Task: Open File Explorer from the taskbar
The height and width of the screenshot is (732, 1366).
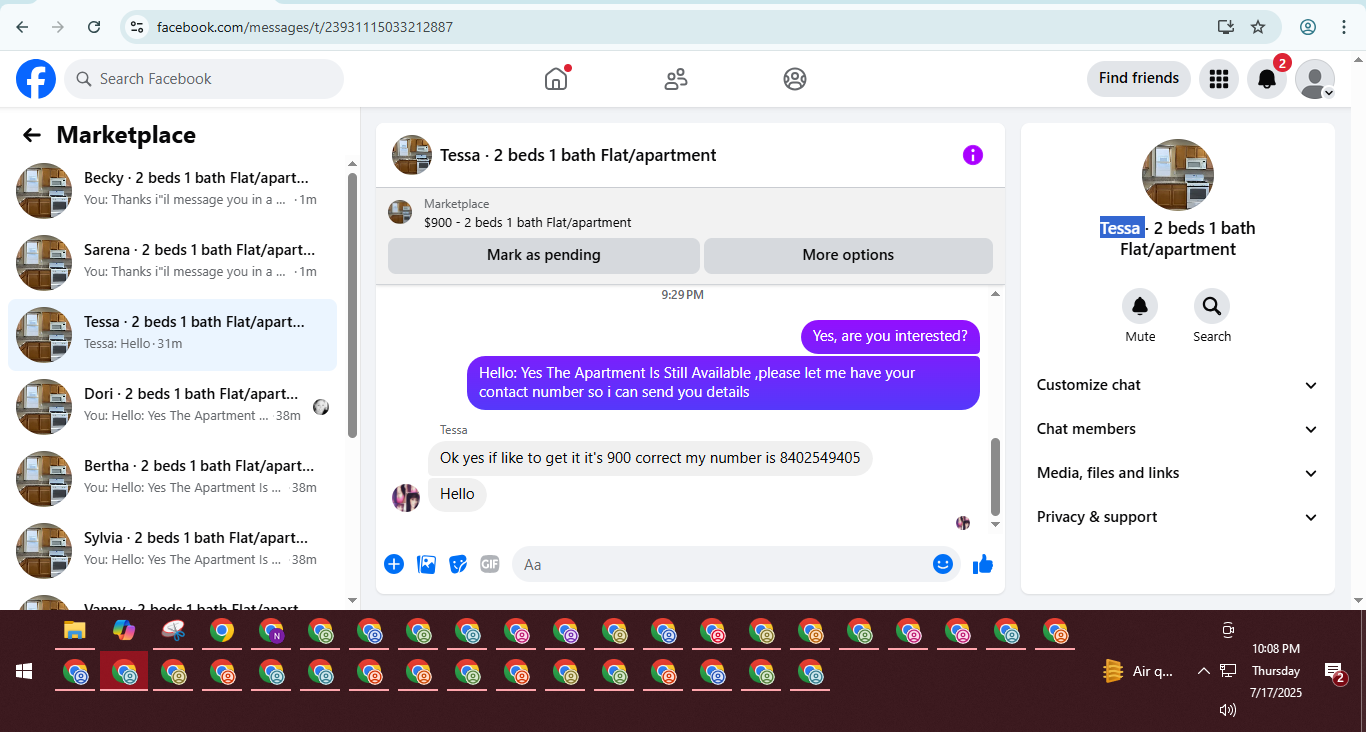Action: (75, 631)
